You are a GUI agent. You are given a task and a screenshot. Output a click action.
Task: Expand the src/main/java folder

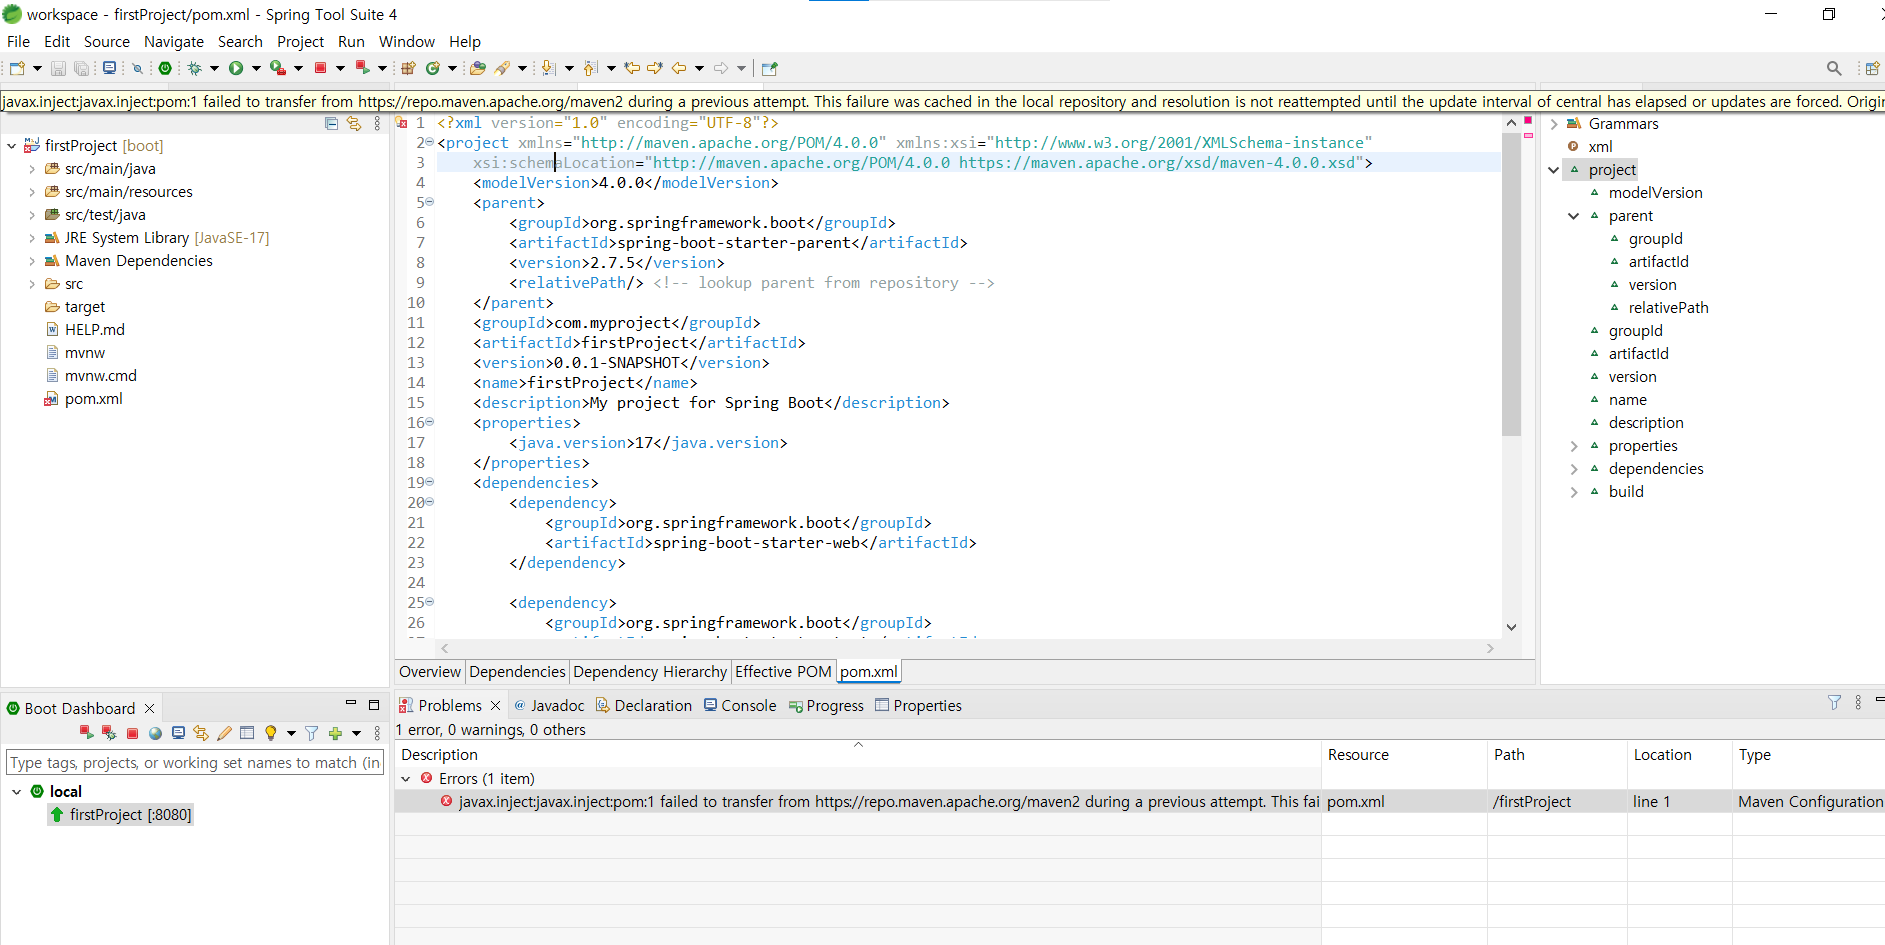point(32,169)
